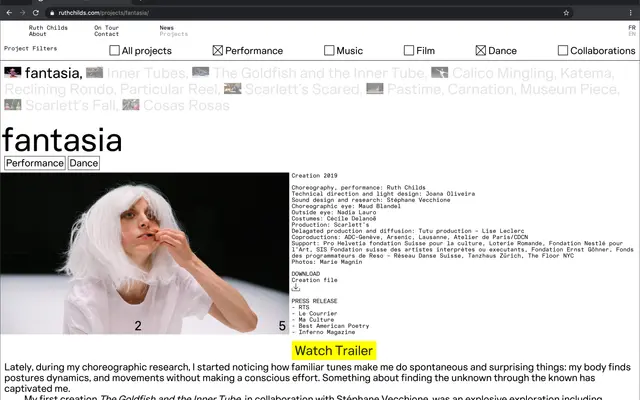Open Scarlett's Scared project link
Image resolution: width=640 pixels, height=400 pixels.
[303, 89]
